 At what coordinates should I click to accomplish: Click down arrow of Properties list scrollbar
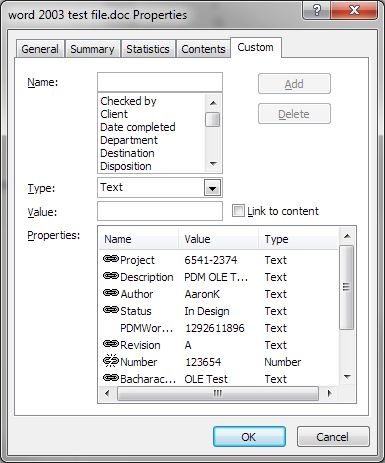(x=347, y=377)
